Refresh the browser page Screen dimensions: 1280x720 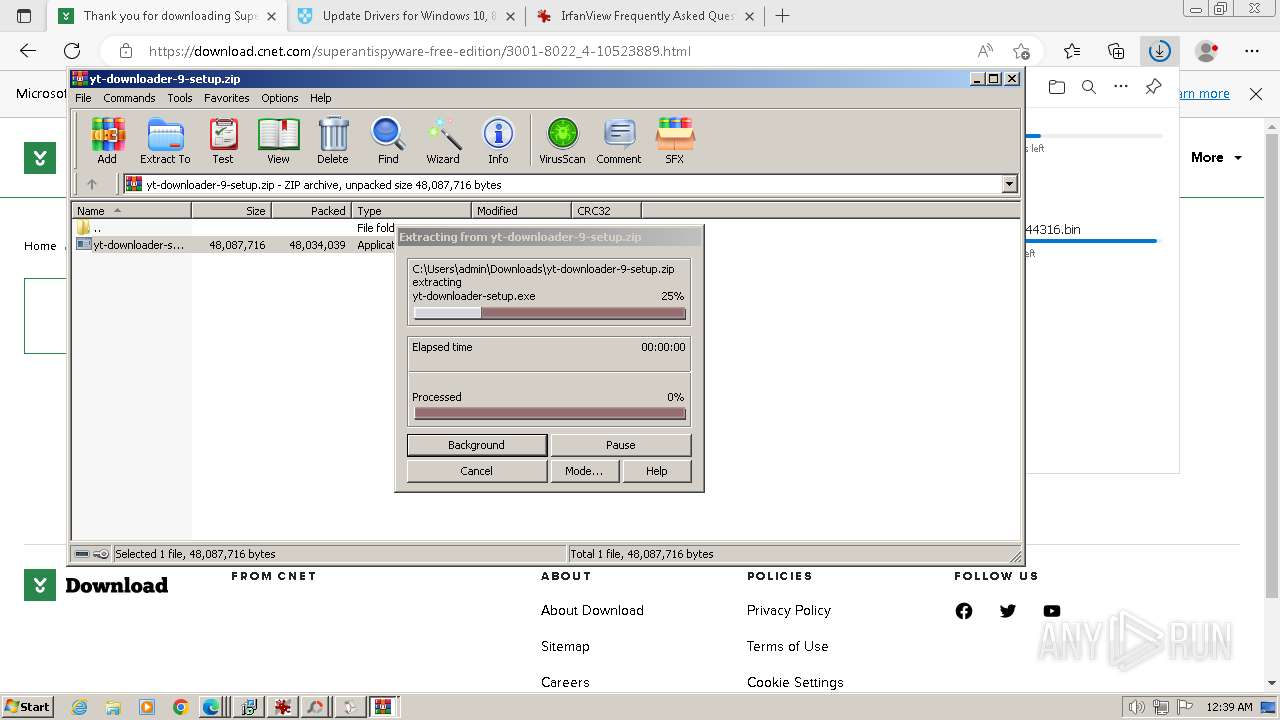pyautogui.click(x=72, y=51)
